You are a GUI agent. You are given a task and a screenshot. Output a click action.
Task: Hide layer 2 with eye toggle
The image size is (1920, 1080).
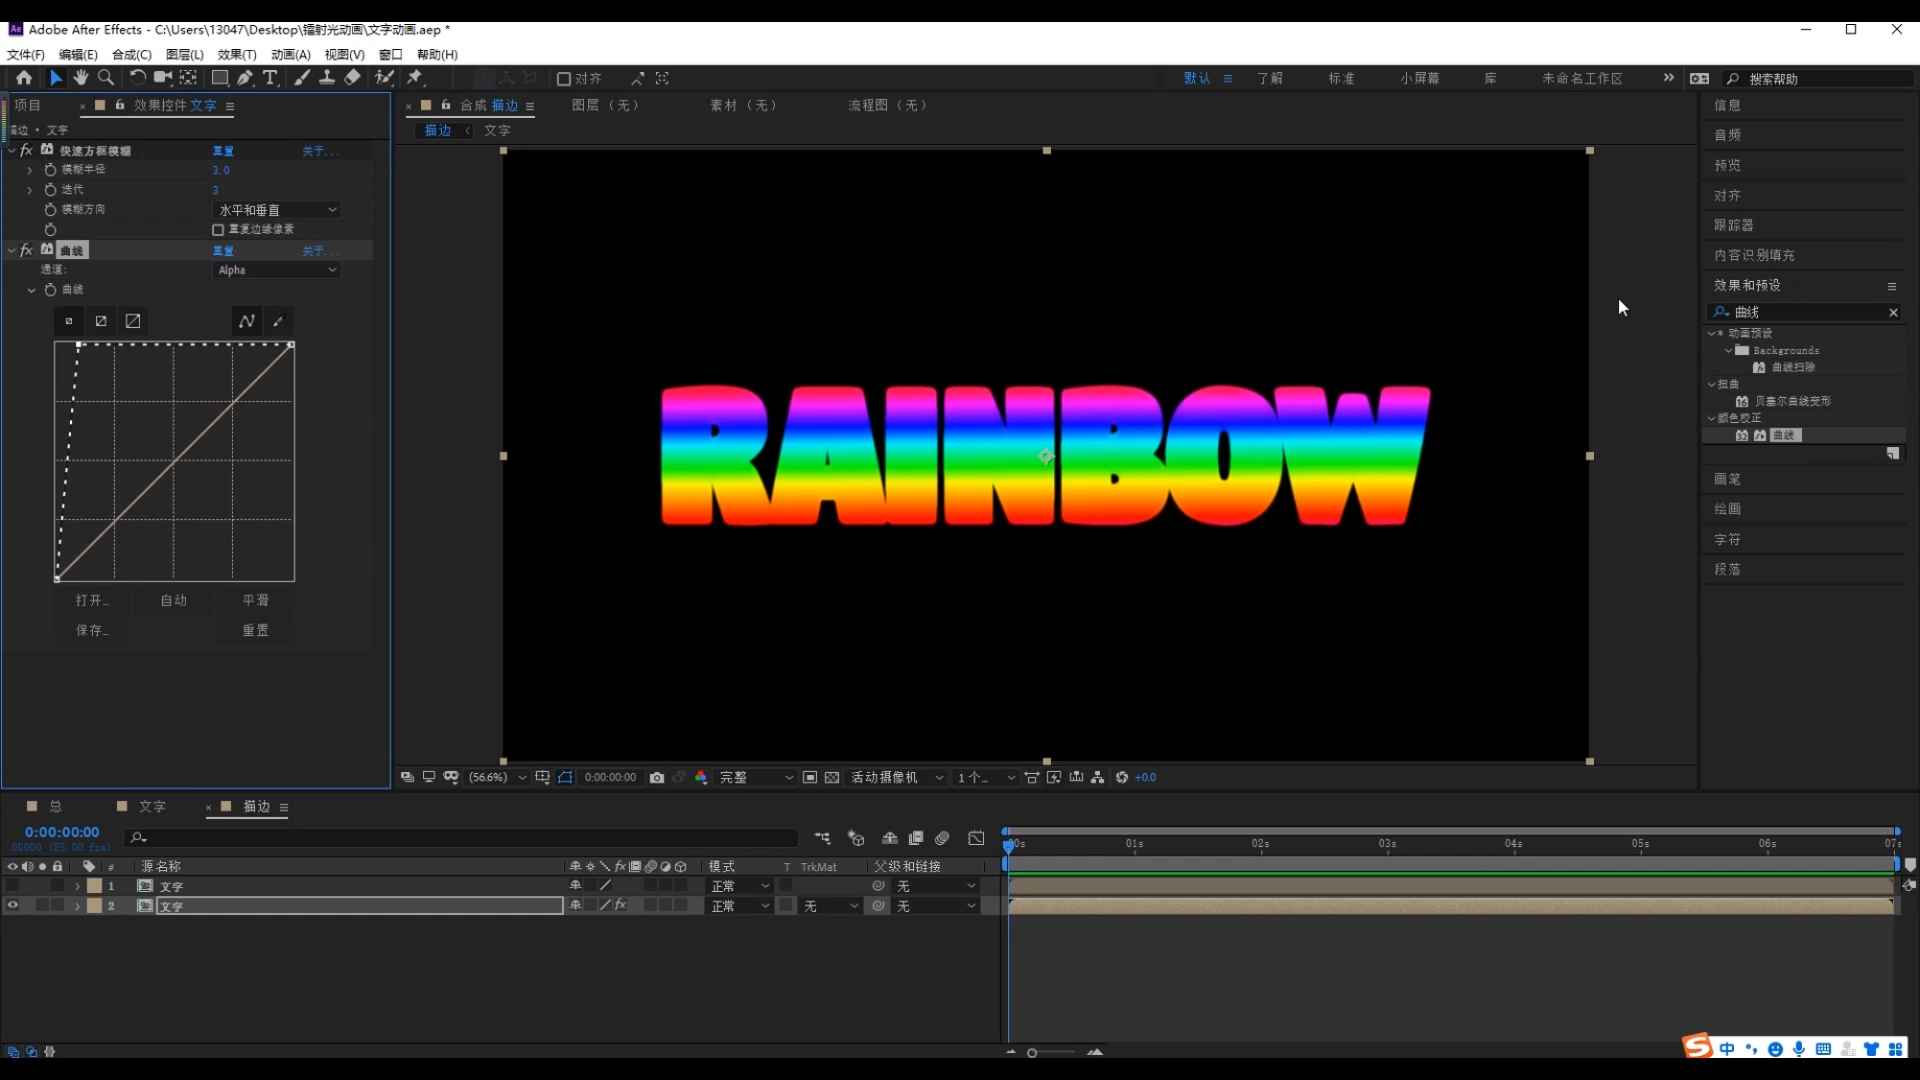click(13, 906)
